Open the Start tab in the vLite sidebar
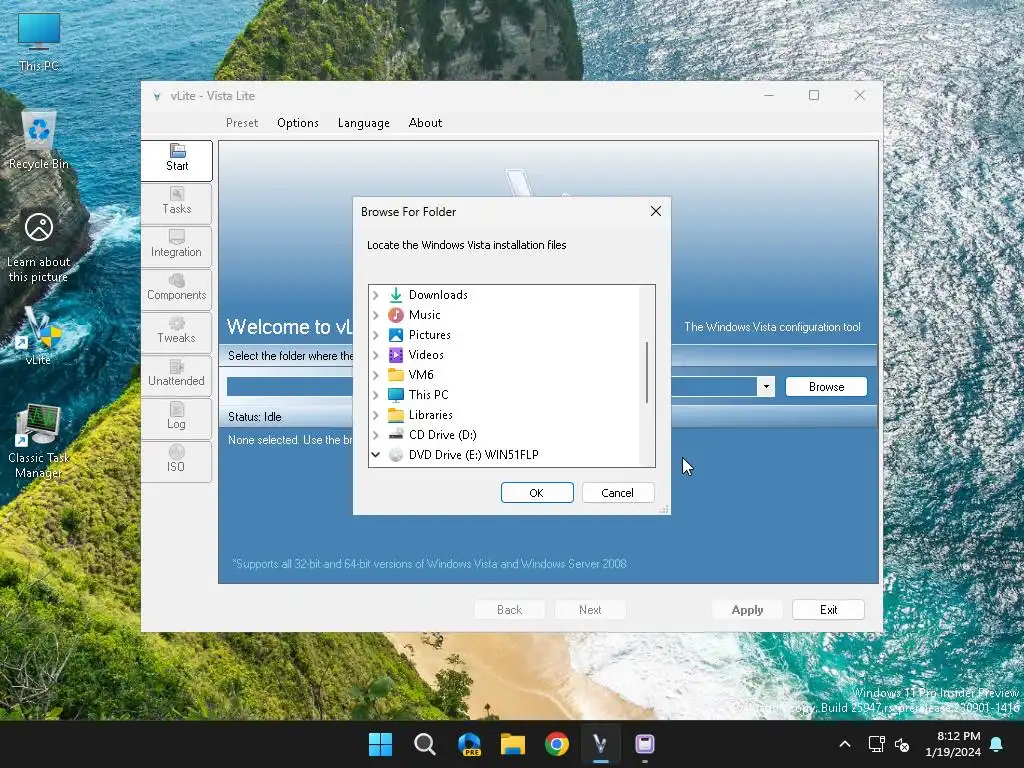 pyautogui.click(x=176, y=160)
